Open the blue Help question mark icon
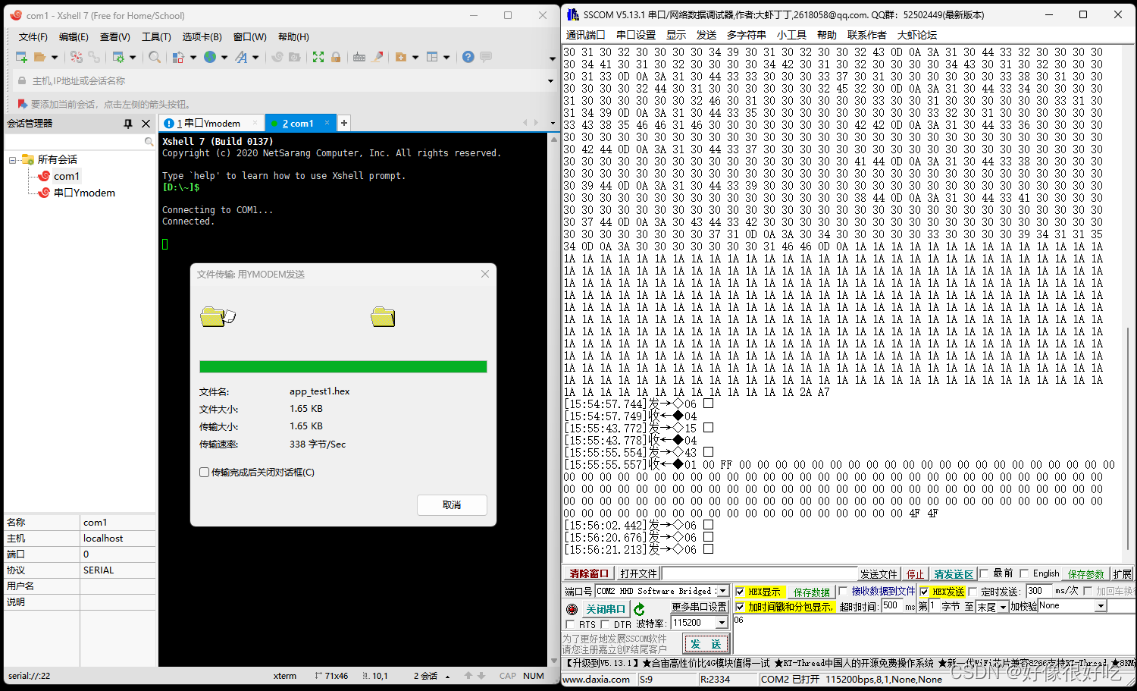 (x=468, y=57)
